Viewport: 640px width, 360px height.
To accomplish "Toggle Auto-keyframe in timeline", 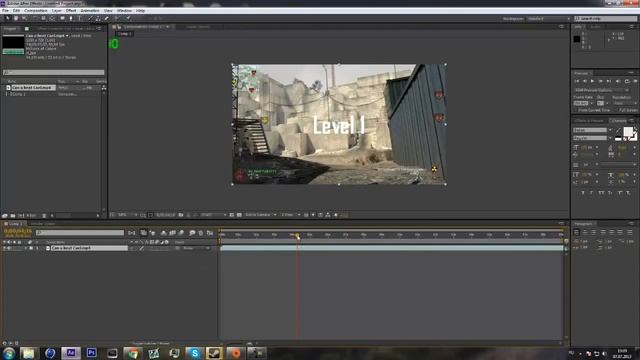I will (201, 233).
